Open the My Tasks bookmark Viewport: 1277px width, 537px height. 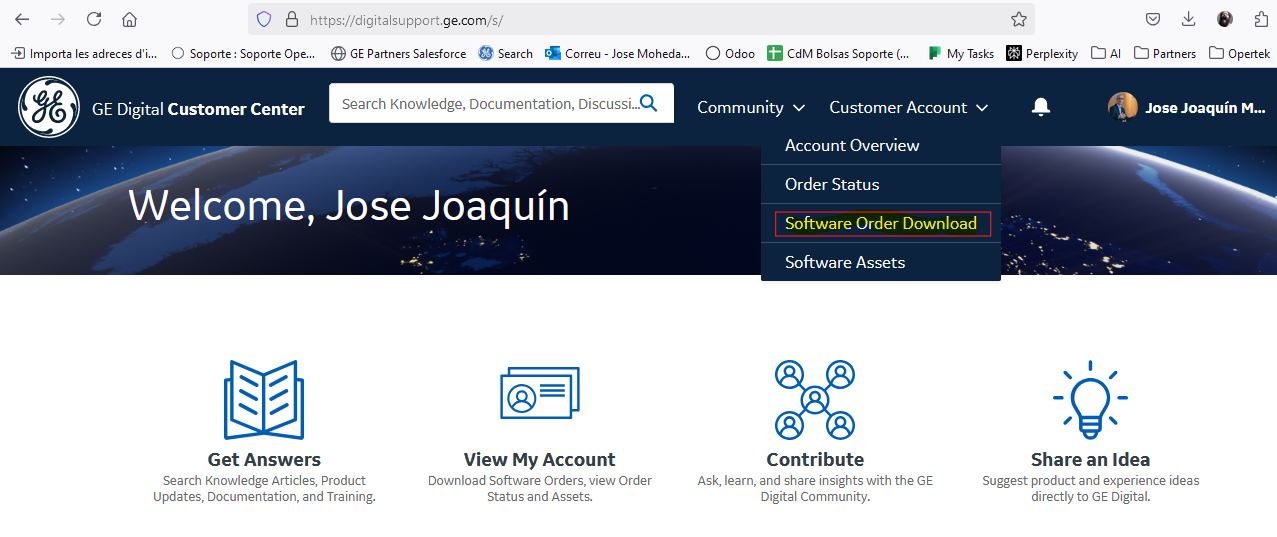pos(960,53)
